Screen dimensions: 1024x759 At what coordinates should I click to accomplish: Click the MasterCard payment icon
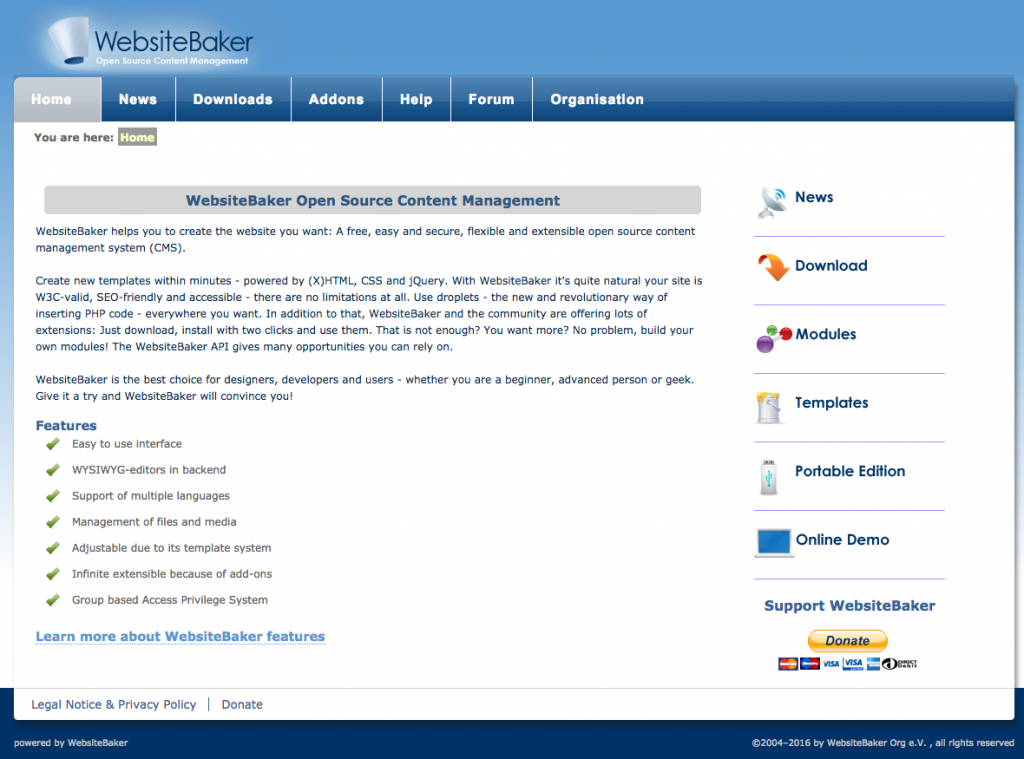(787, 663)
